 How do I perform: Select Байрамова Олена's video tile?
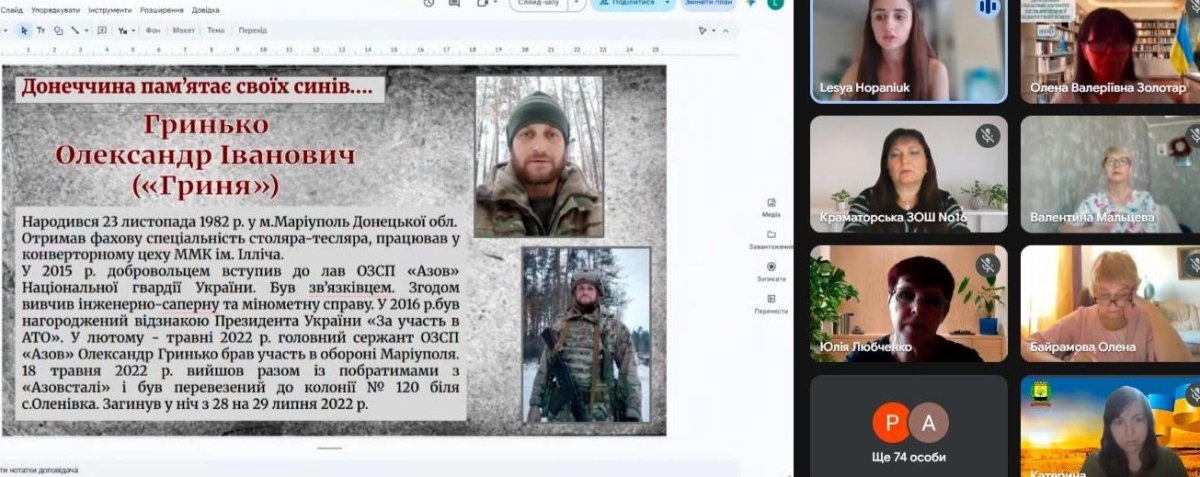pyautogui.click(x=1110, y=304)
